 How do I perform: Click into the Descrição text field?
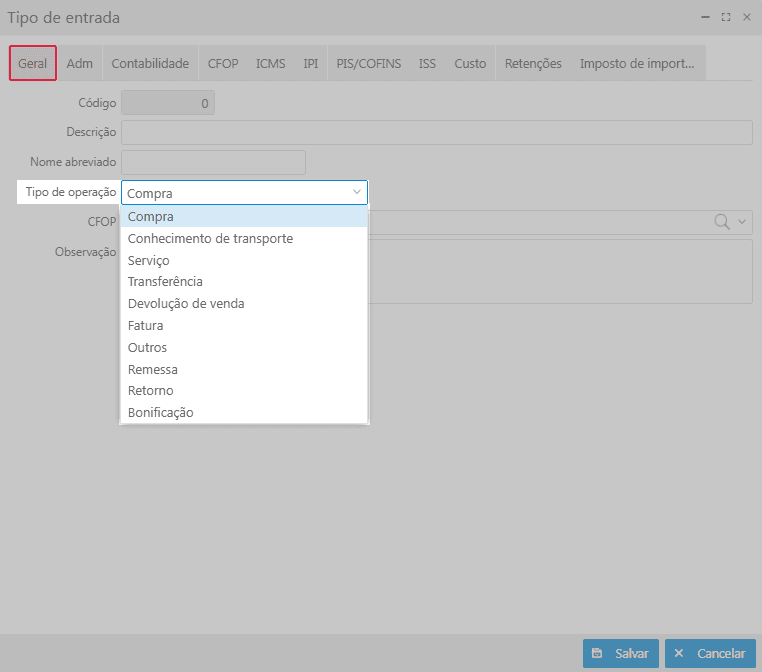pos(436,133)
